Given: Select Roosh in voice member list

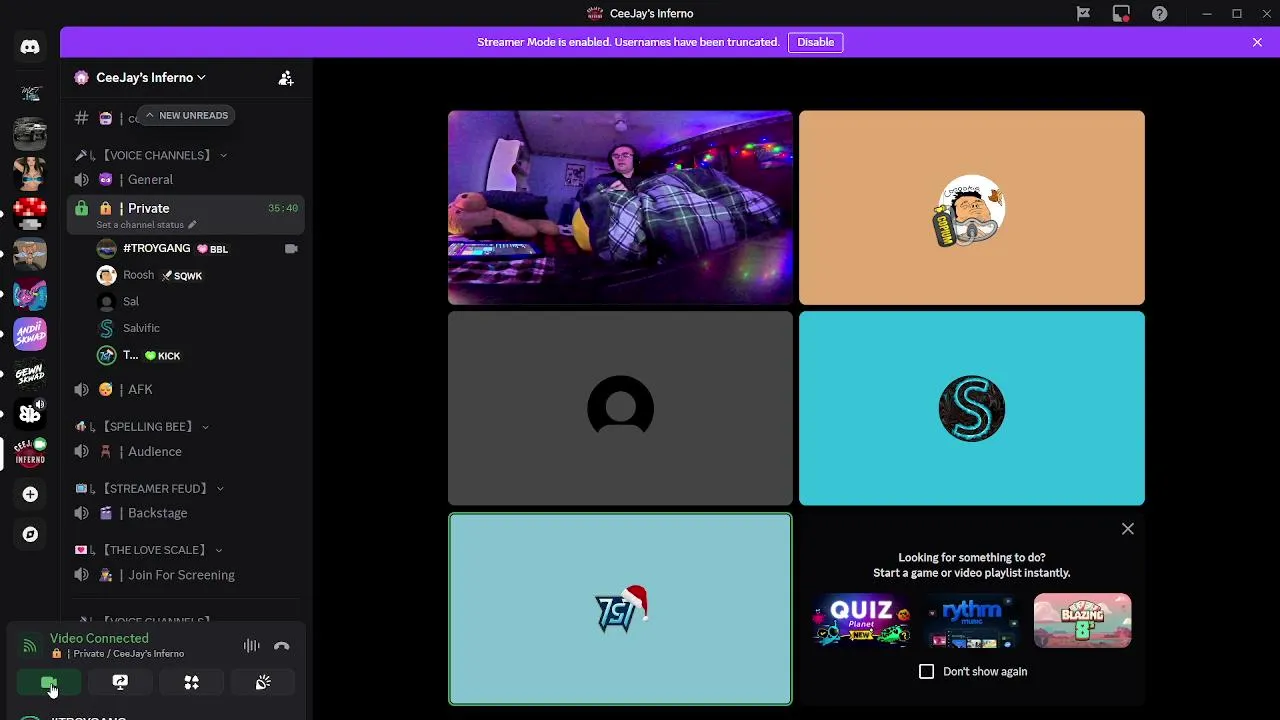Looking at the screenshot, I should (x=197, y=275).
